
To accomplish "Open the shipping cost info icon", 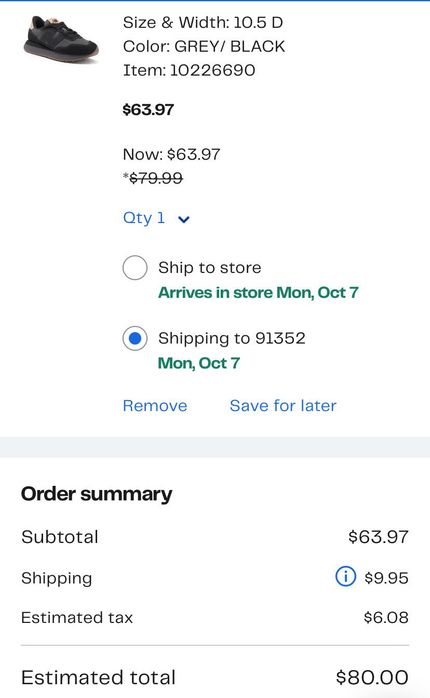I will click(345, 576).
